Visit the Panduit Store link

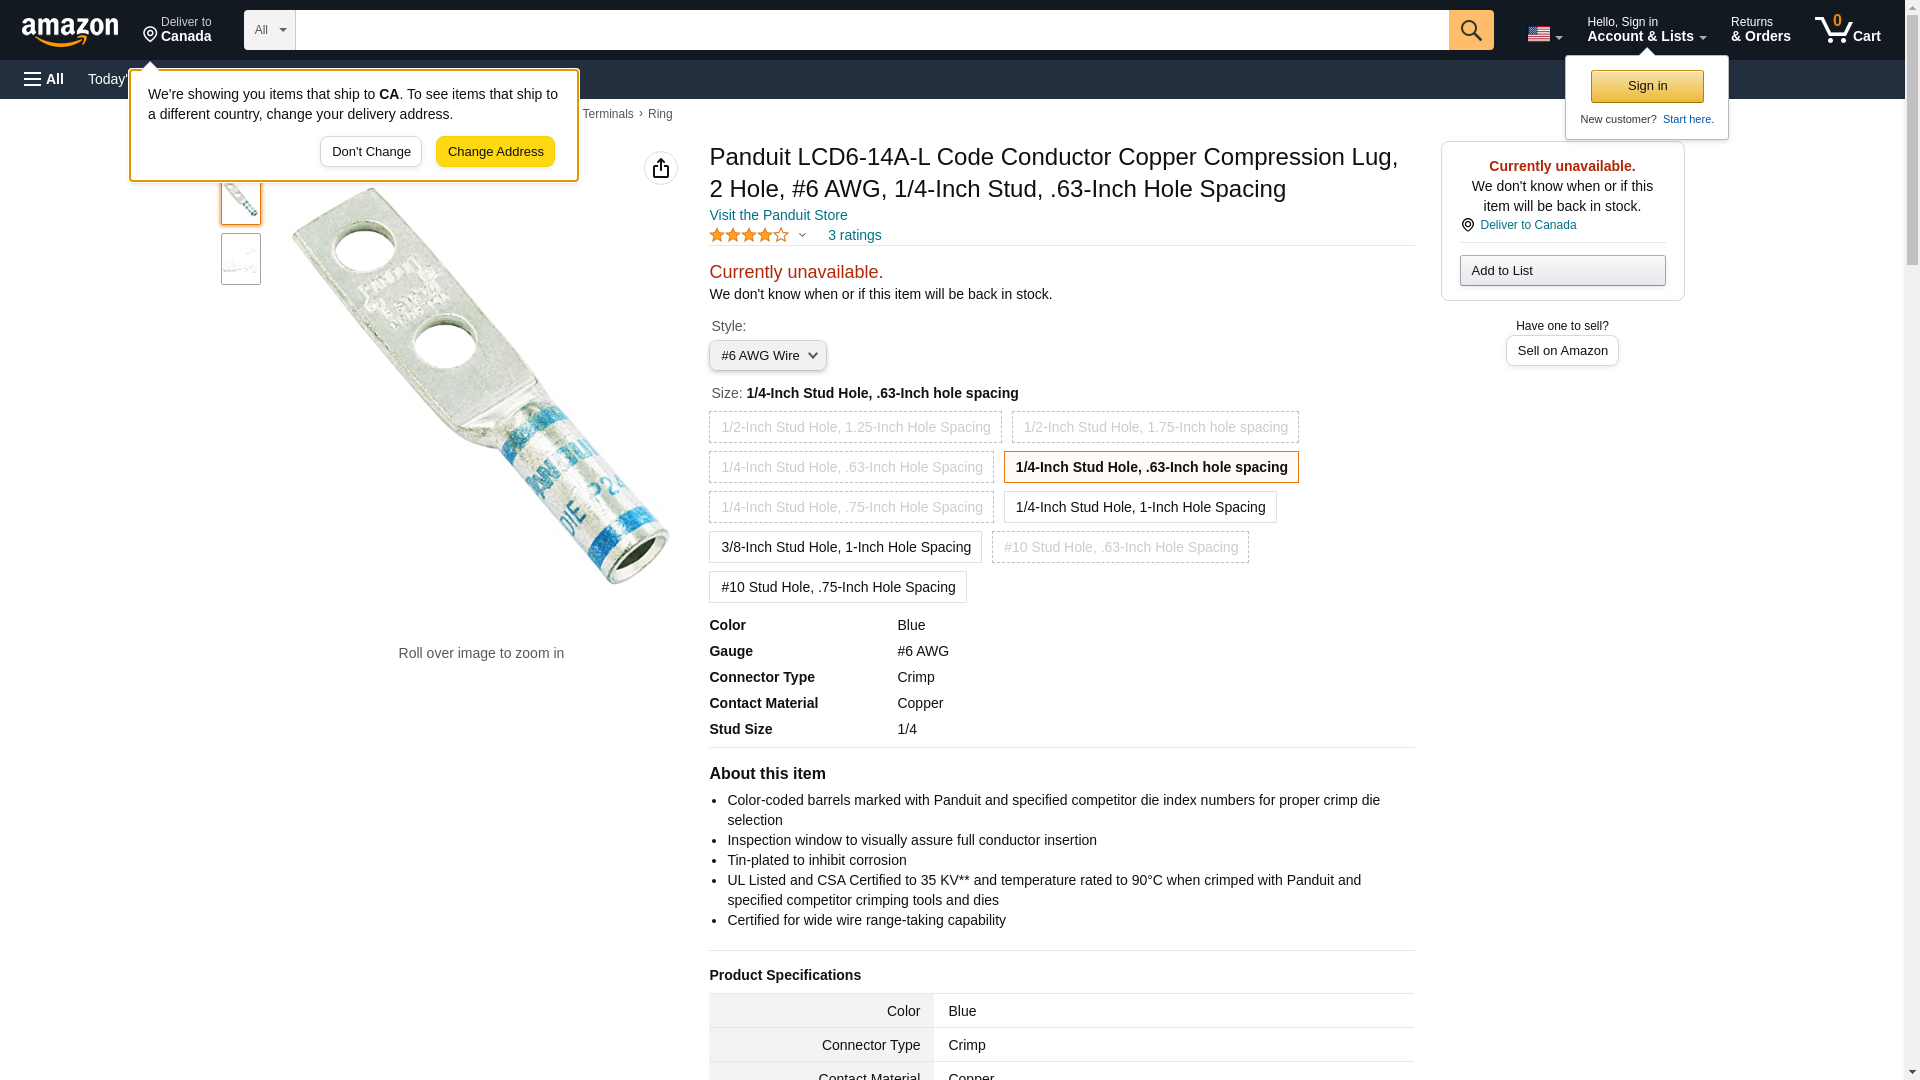778,215
